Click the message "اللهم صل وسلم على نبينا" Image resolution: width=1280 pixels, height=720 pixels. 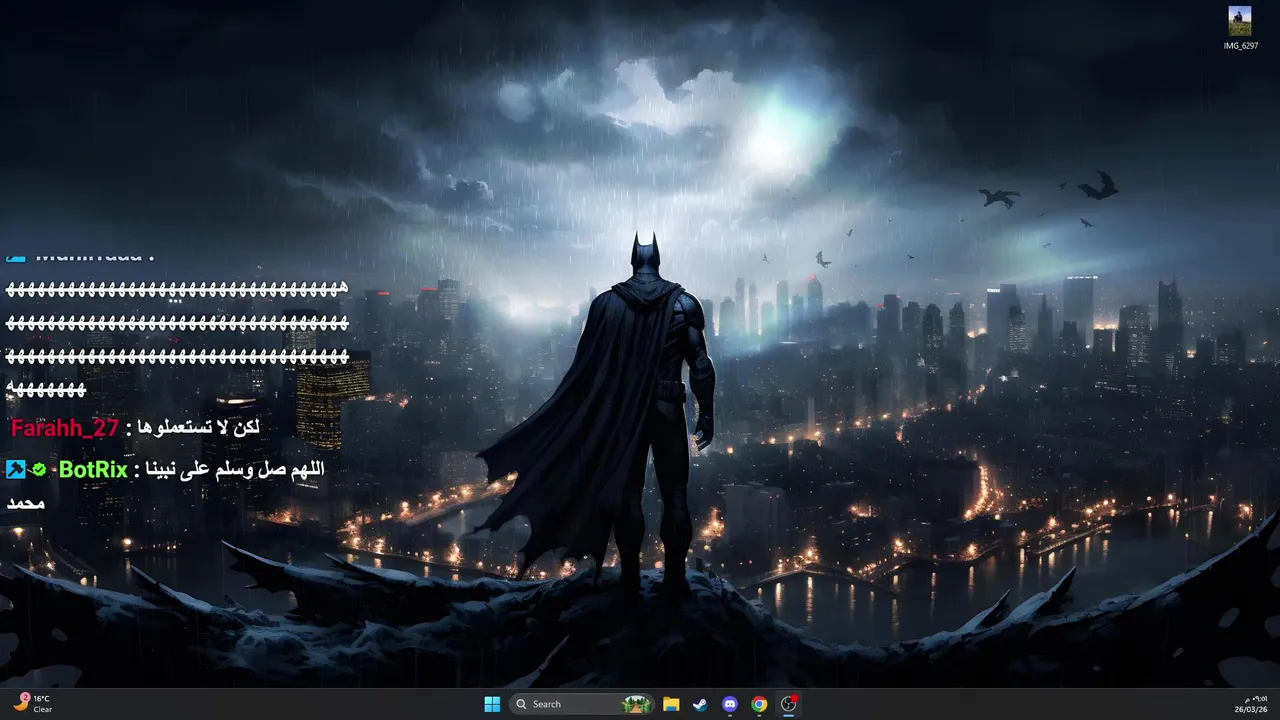pos(236,469)
